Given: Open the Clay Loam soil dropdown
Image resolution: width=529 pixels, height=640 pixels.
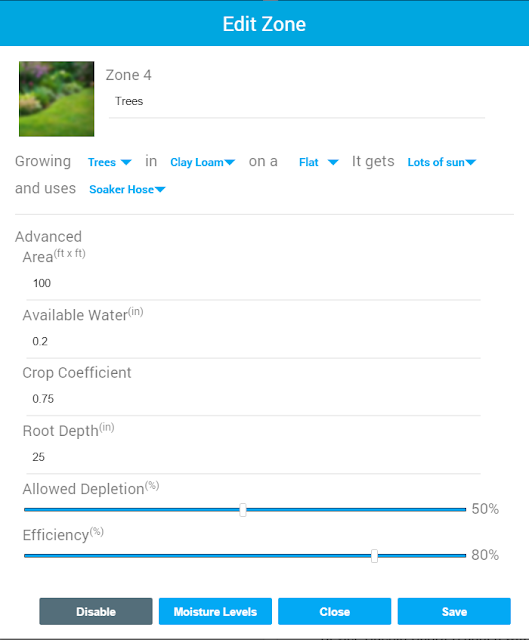Looking at the screenshot, I should tap(202, 162).
